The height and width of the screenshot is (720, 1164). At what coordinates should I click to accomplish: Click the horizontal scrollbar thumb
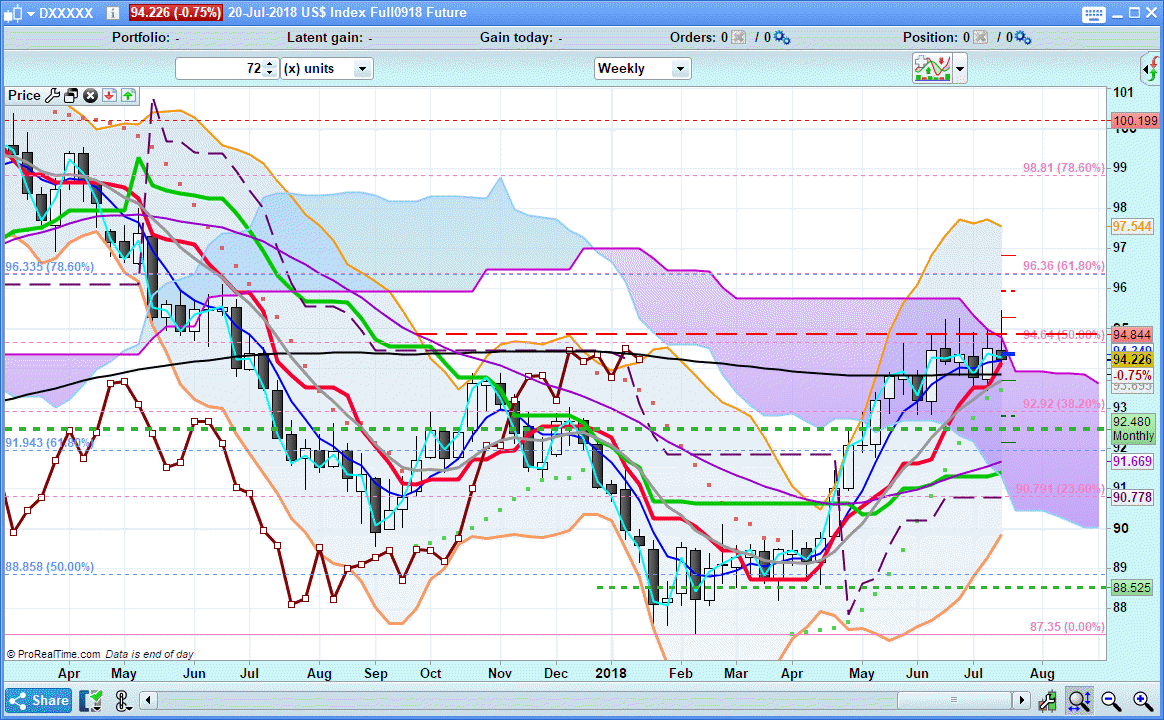(x=954, y=700)
